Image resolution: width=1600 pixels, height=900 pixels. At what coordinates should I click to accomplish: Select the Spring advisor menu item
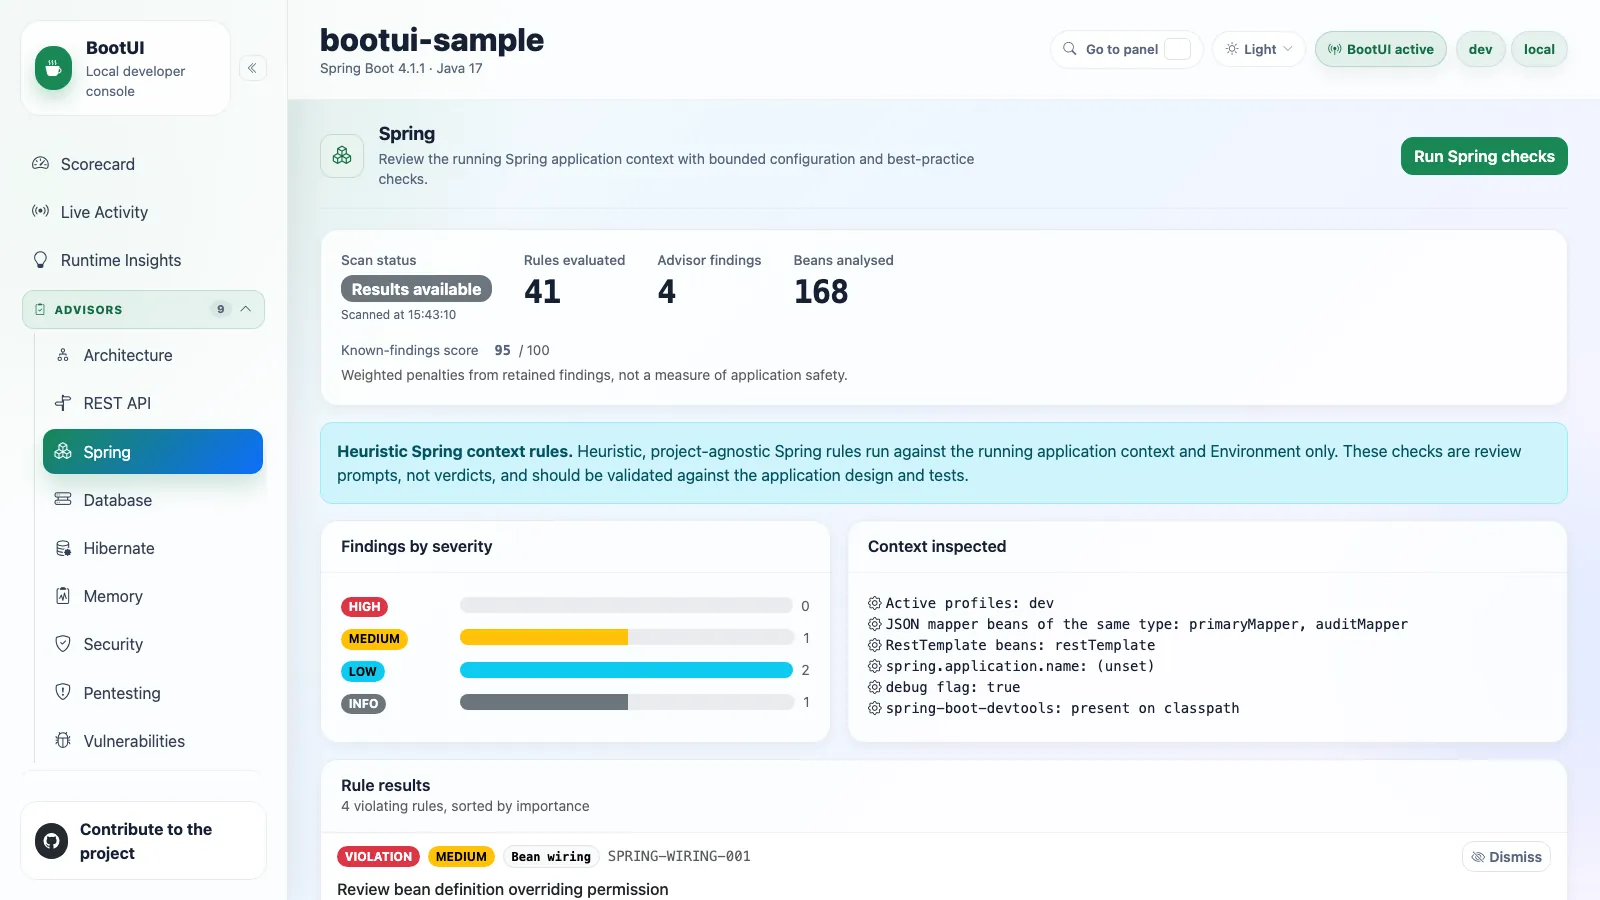coord(153,451)
